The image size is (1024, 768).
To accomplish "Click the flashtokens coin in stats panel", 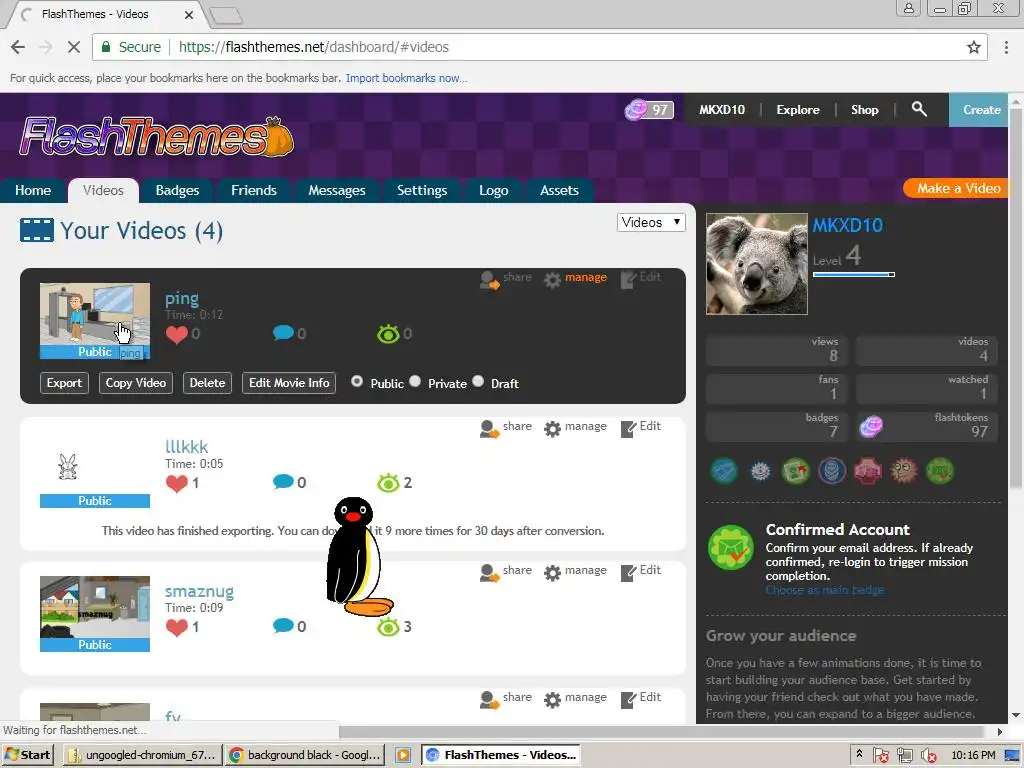I will (871, 427).
